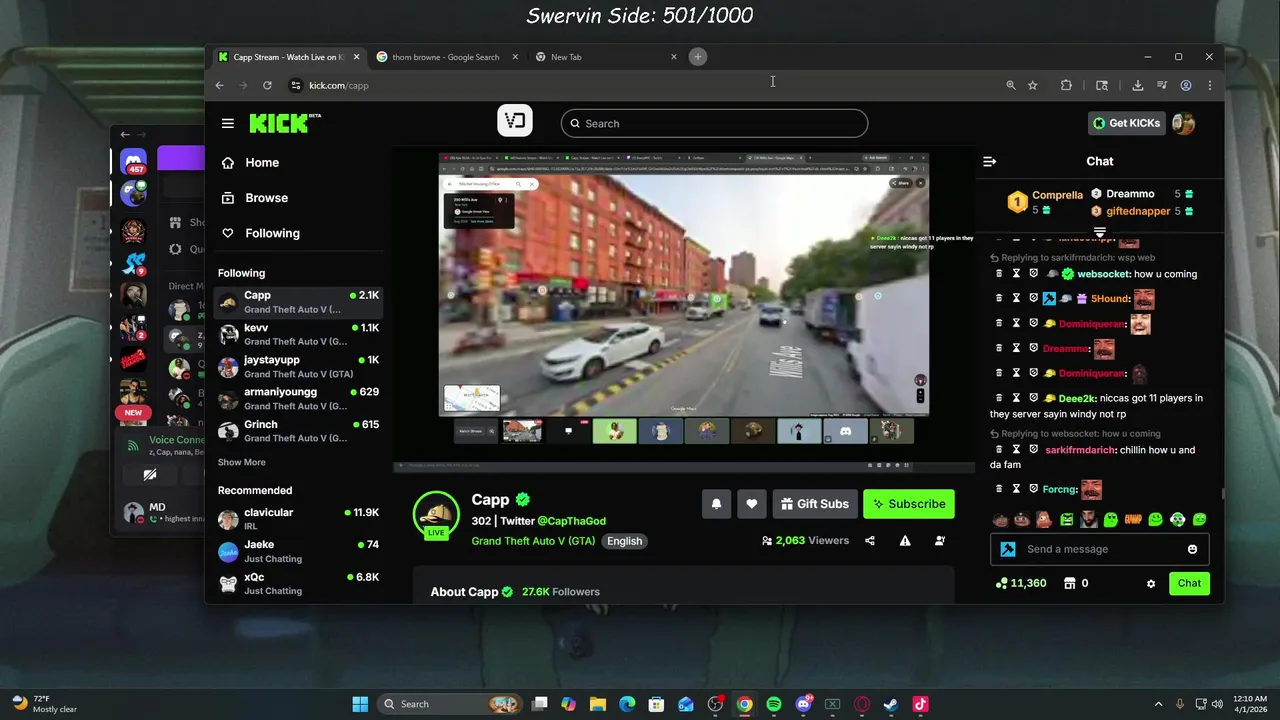This screenshot has width=1280, height=720.
Task: Click the Kick search field
Action: click(714, 123)
